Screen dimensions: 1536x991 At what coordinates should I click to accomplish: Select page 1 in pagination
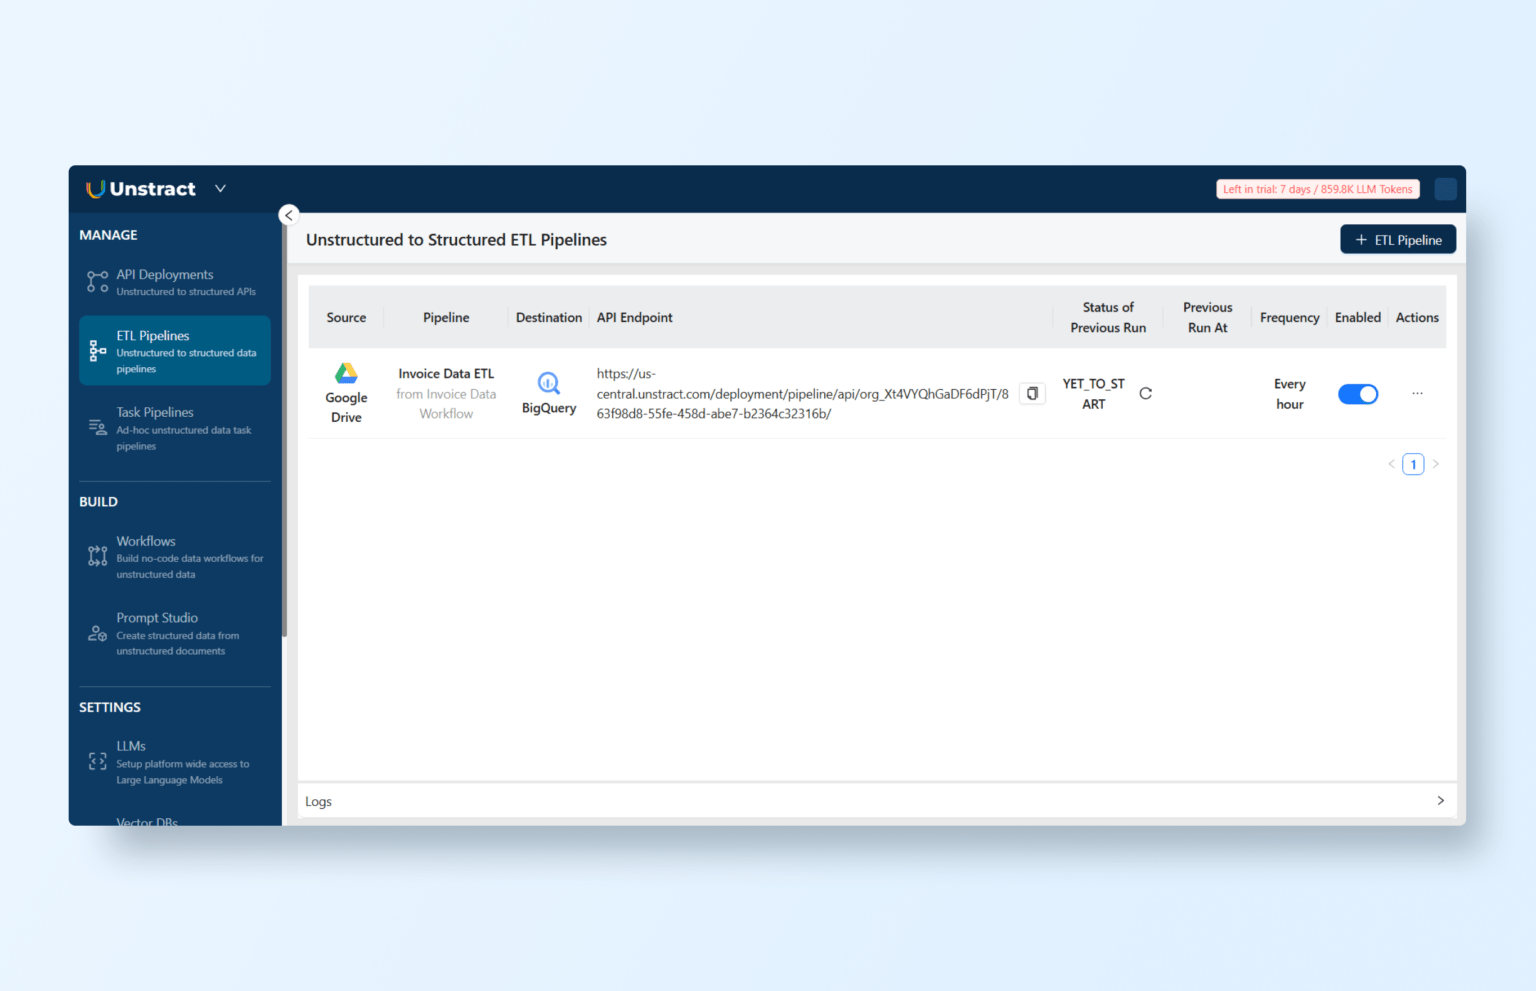[1413, 463]
